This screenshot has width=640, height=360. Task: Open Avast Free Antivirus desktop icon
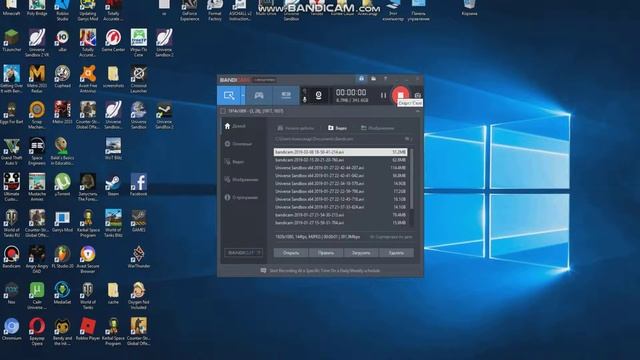(88, 79)
